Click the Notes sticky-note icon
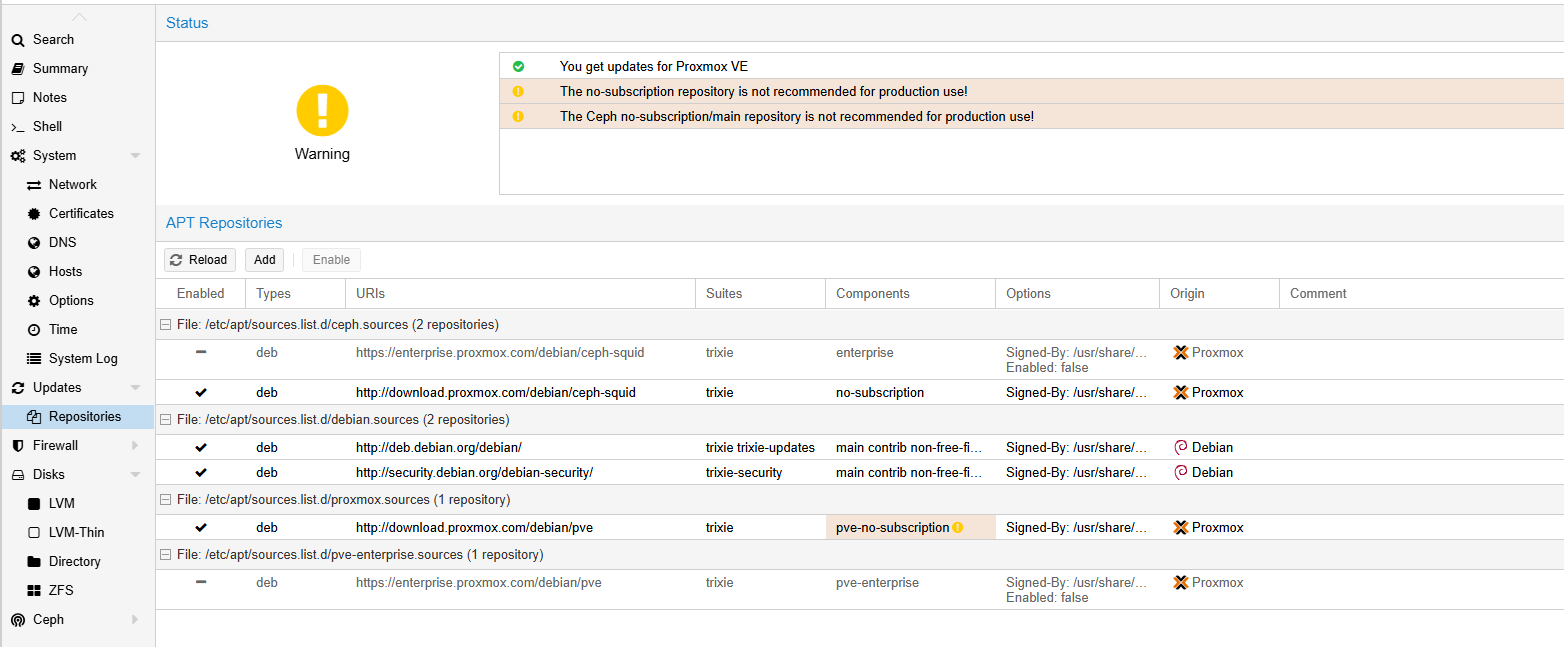Screen dimensions: 1564x647 pos(18,98)
